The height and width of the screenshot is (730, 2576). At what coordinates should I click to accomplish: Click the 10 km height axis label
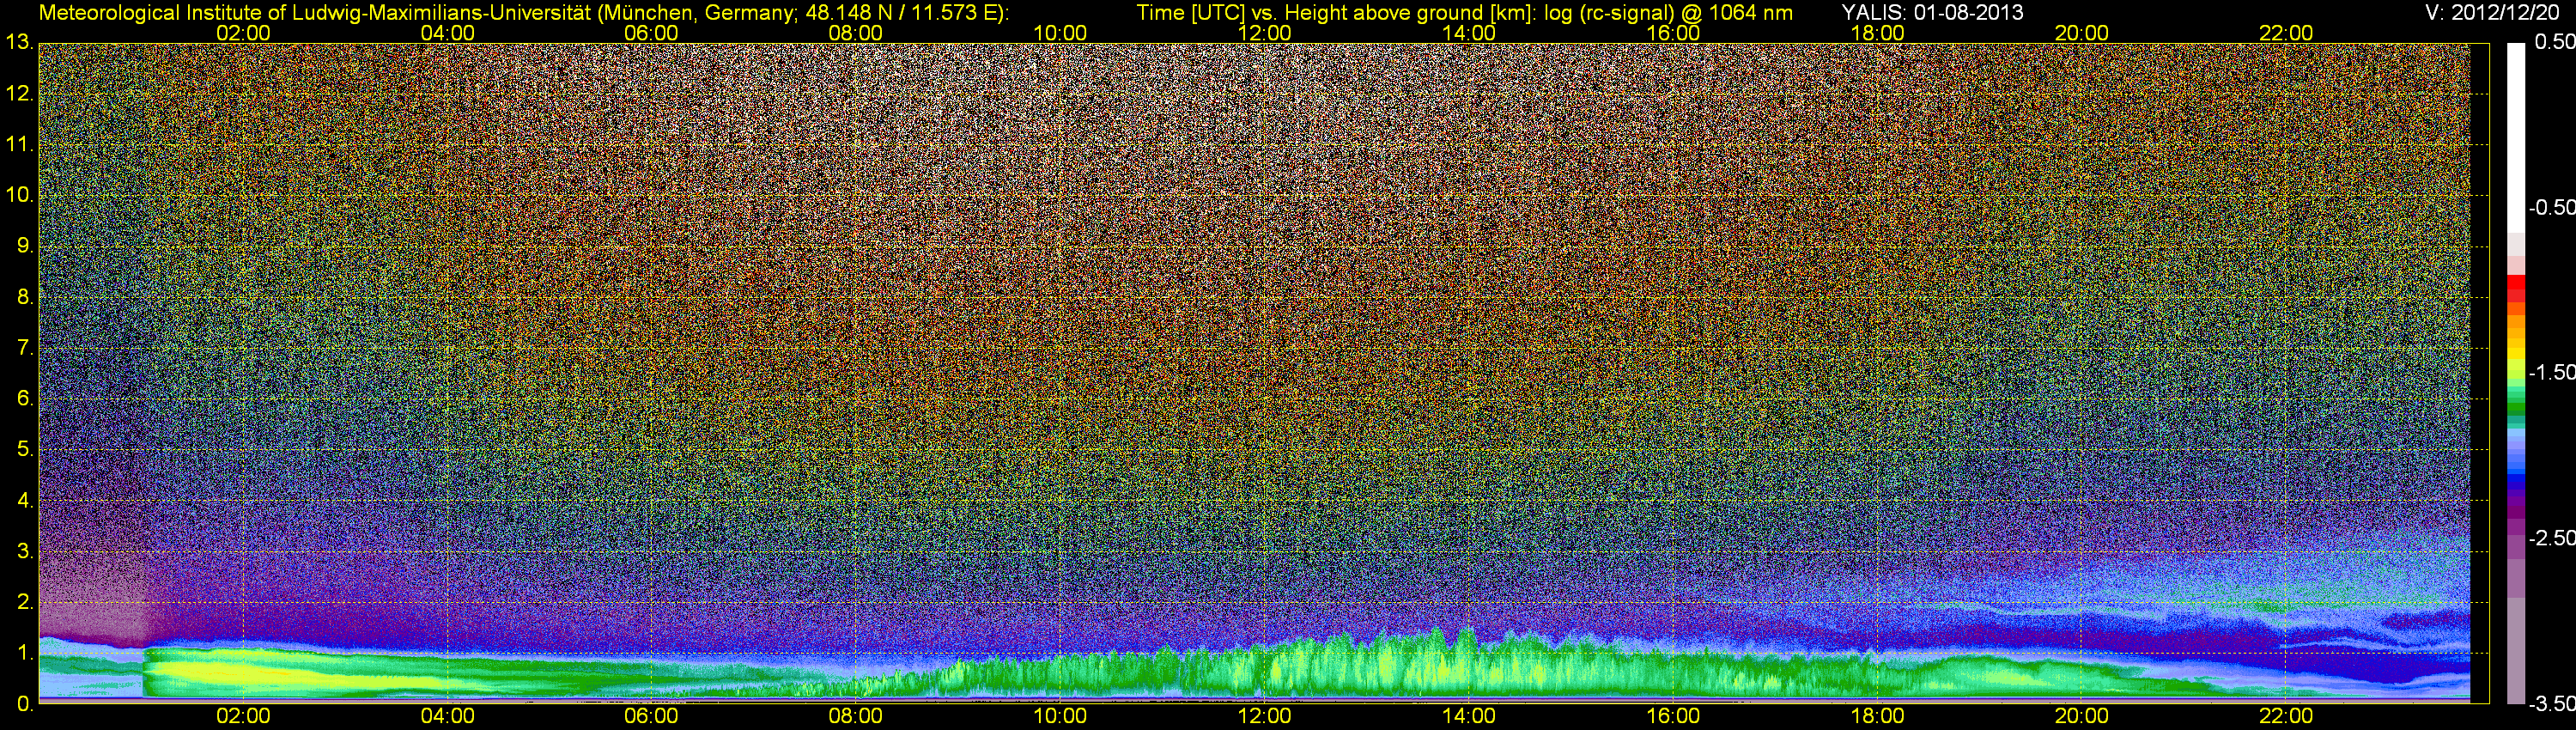point(19,195)
